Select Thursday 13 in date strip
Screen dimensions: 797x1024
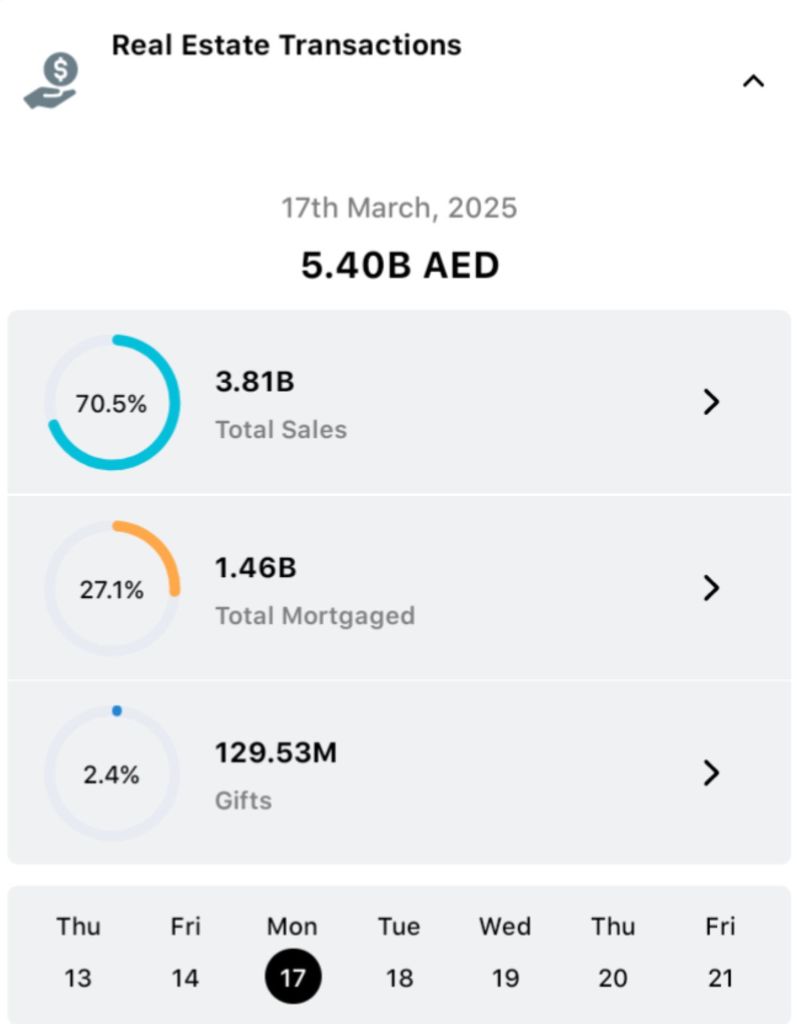click(x=78, y=952)
